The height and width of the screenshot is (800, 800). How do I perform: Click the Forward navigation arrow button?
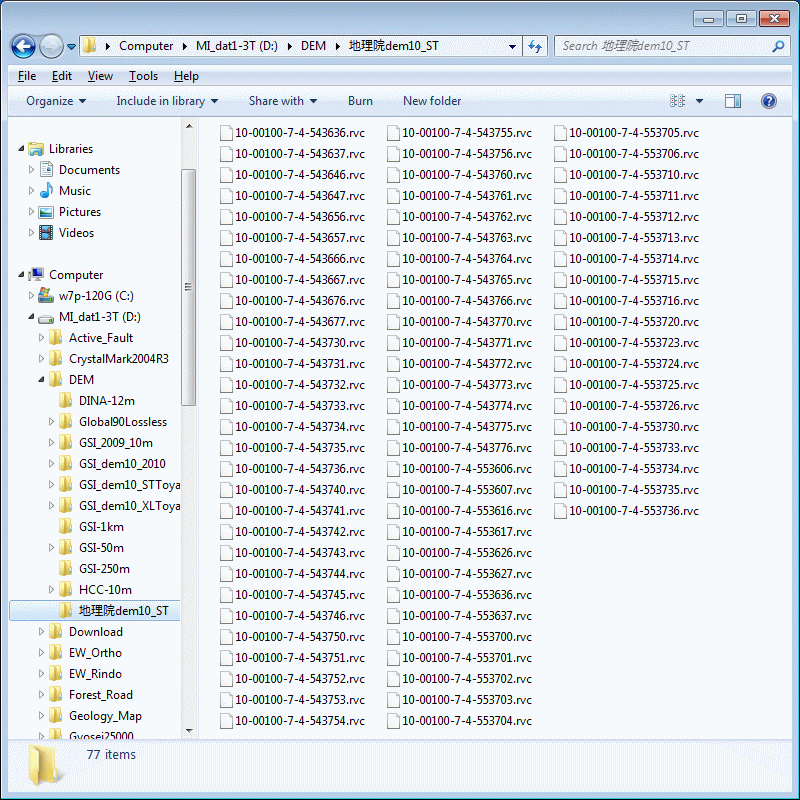(51, 46)
